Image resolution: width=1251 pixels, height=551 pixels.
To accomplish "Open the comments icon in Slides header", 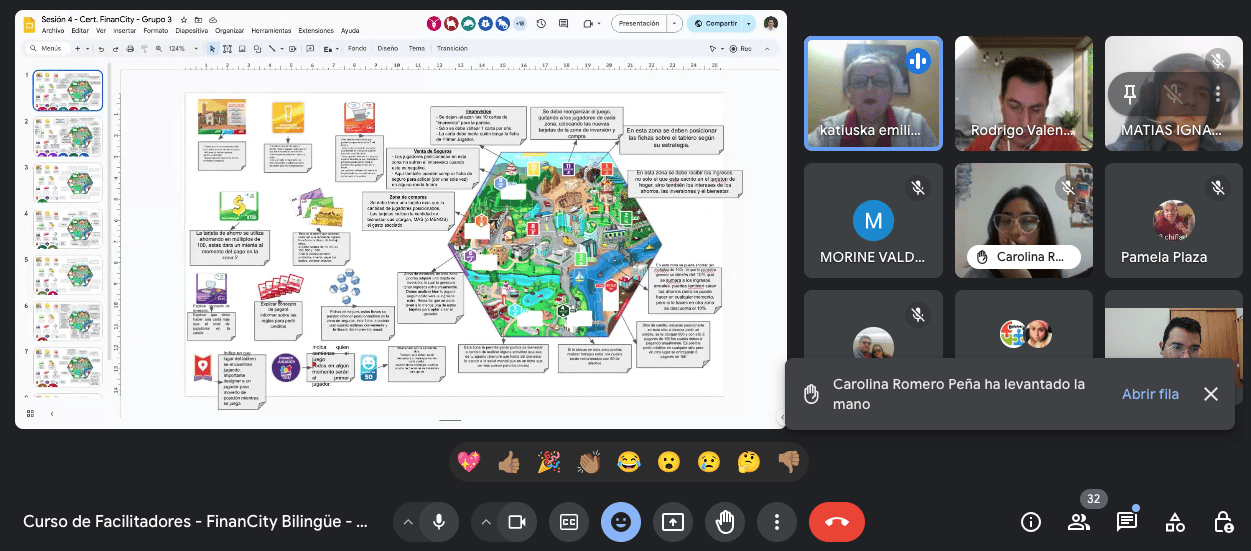I will click(x=563, y=23).
